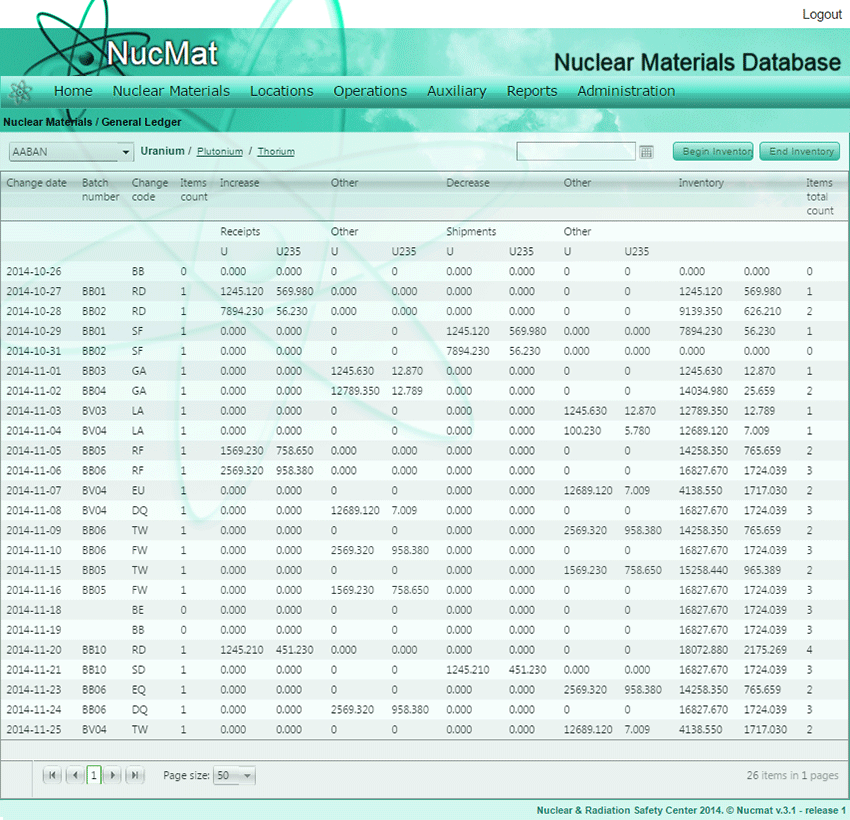Open the Nuclear Materials menu
Image resolution: width=850 pixels, height=820 pixels.
tap(171, 91)
